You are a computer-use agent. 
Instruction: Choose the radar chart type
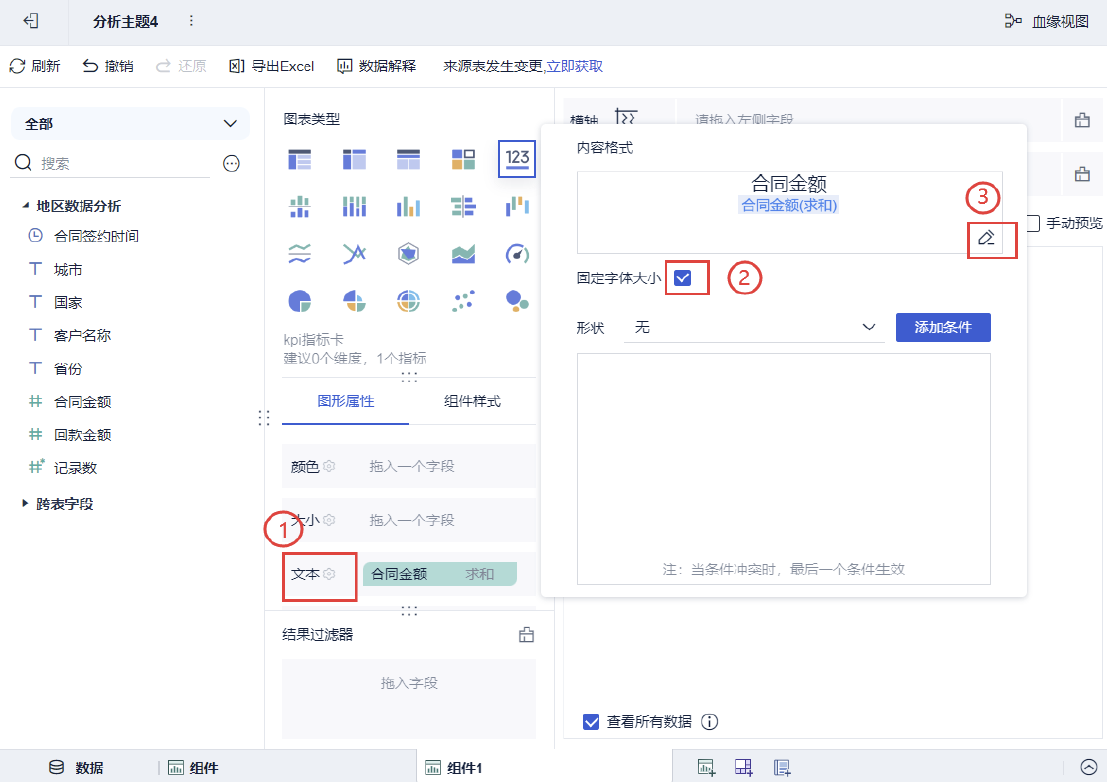click(409, 253)
